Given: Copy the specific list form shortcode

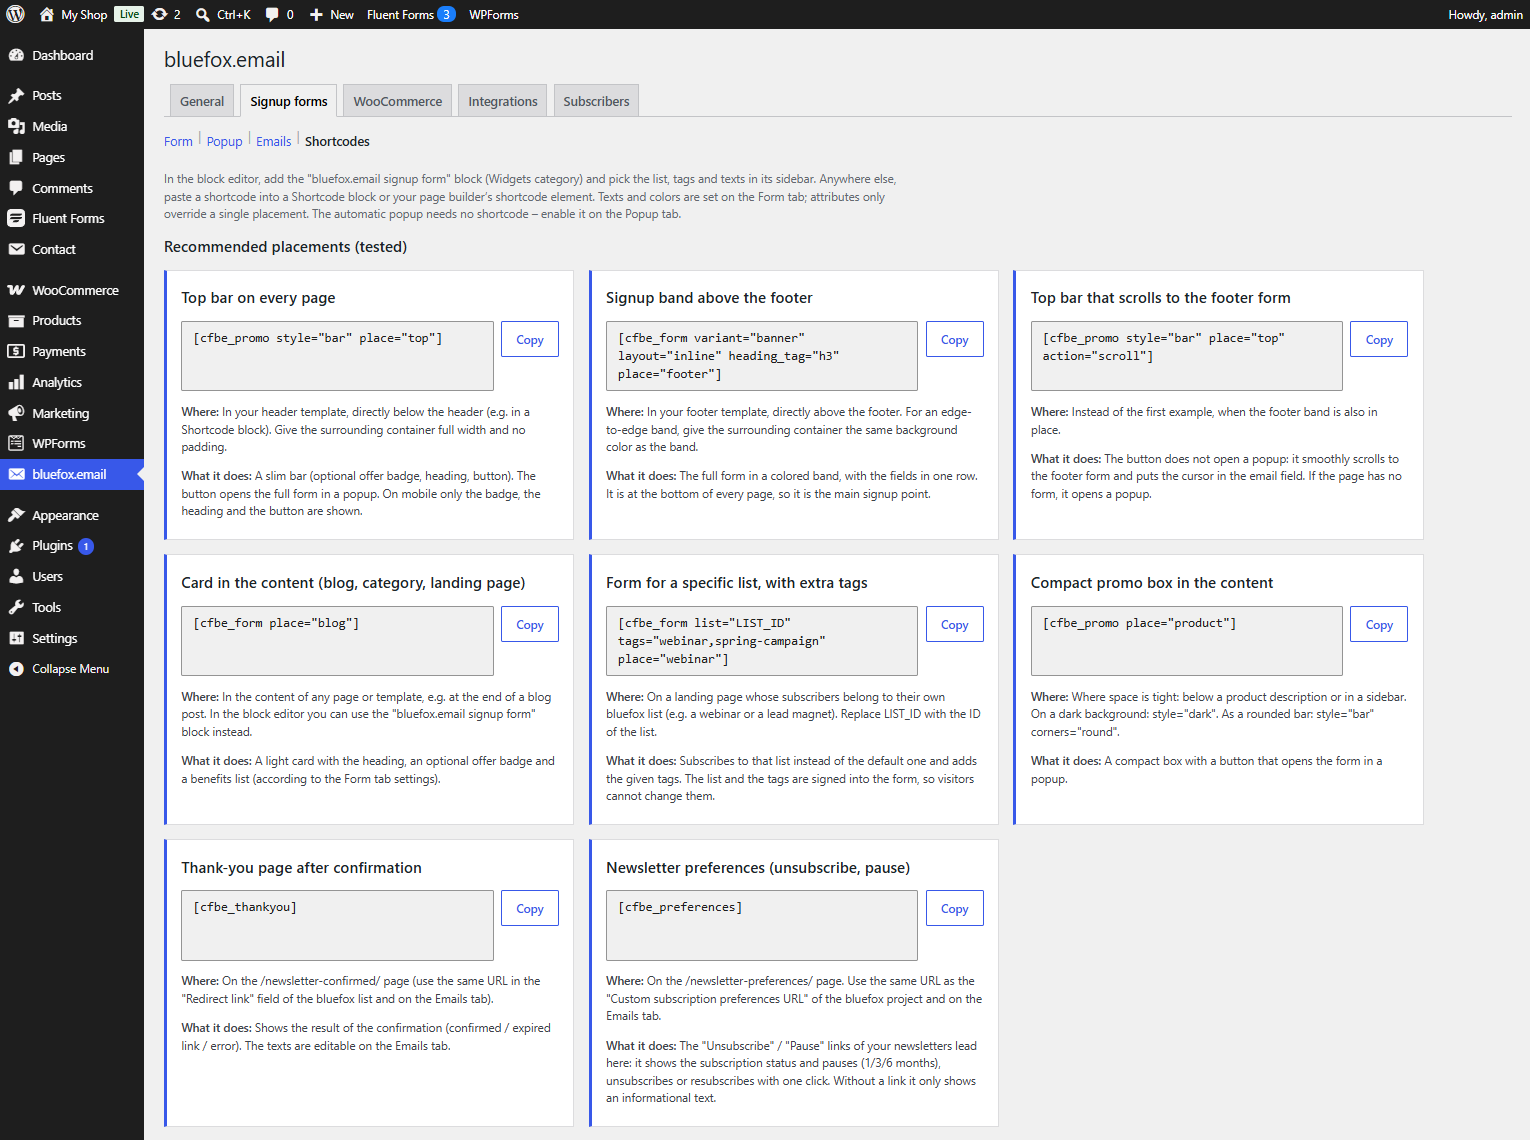Looking at the screenshot, I should pos(954,624).
